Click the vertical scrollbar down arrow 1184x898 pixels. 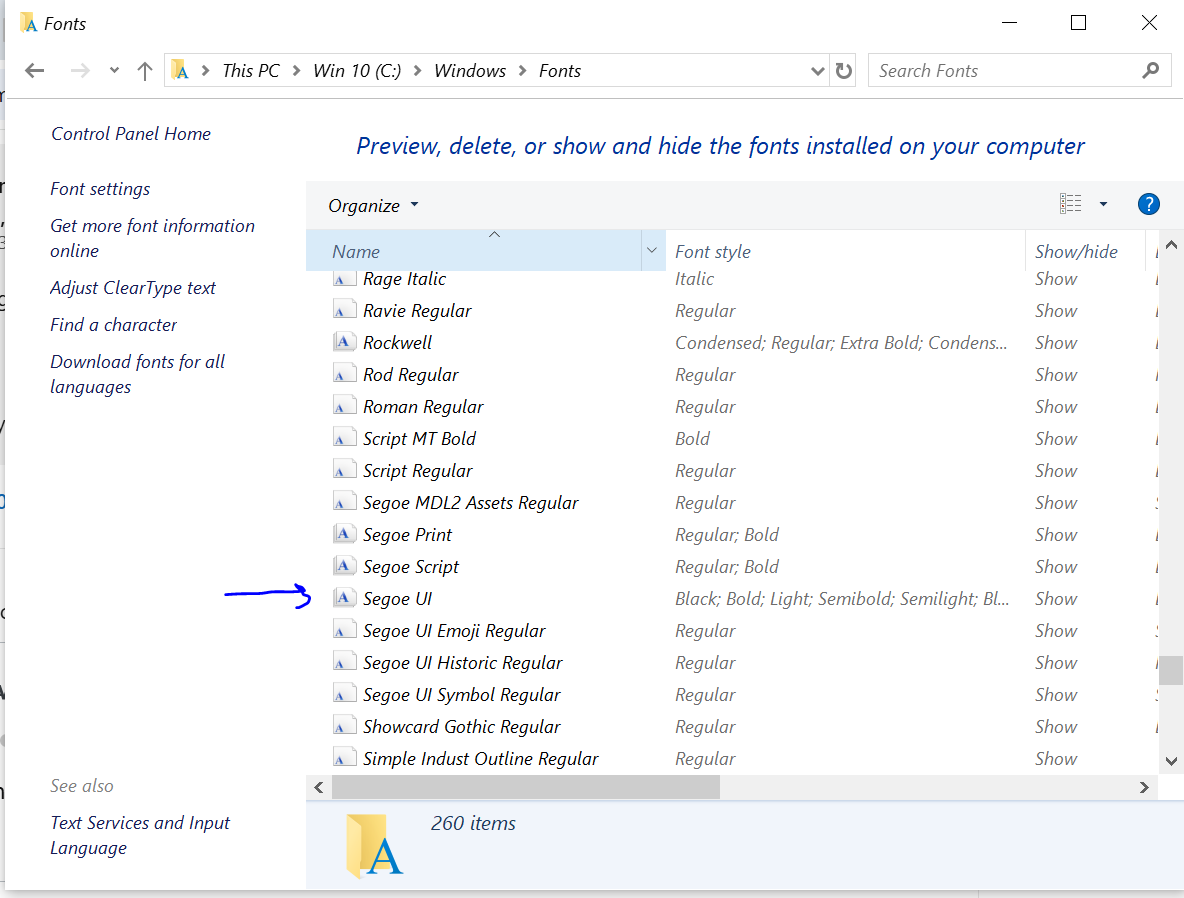click(1171, 761)
